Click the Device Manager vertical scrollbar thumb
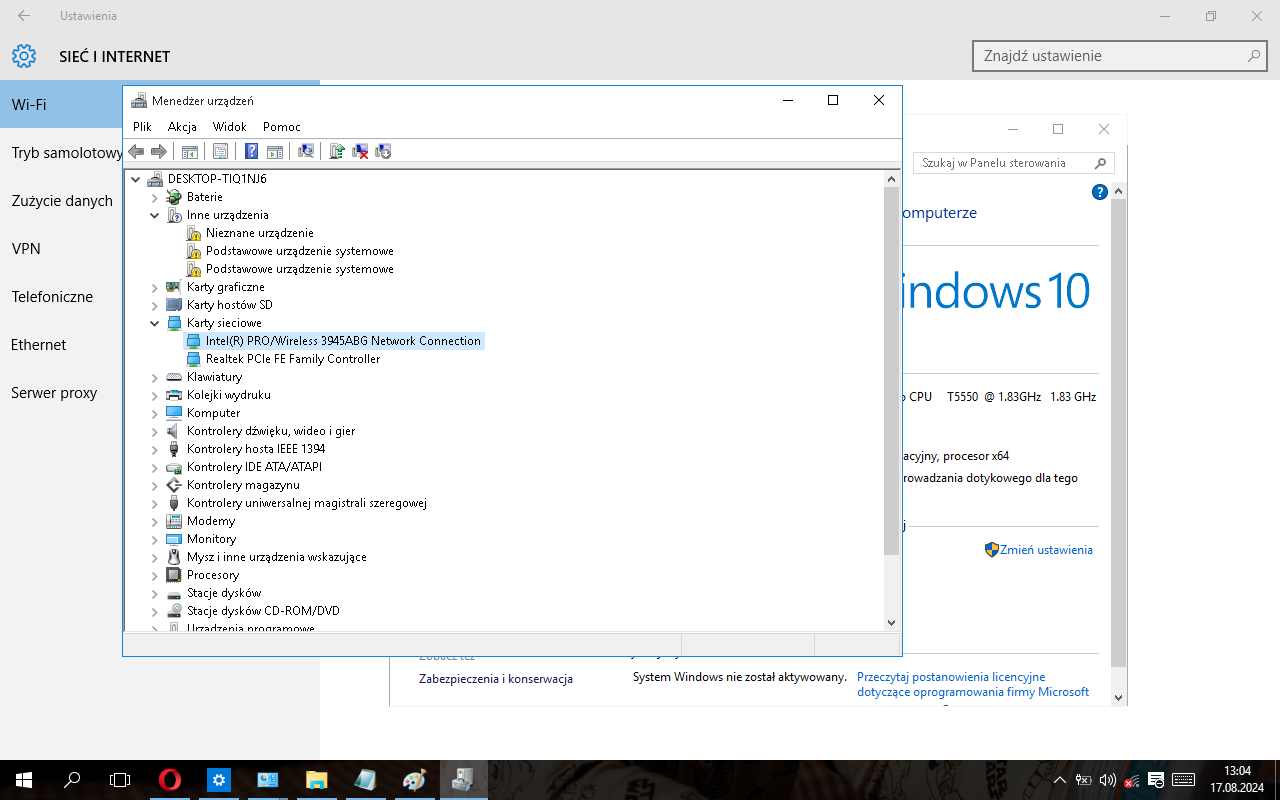Image resolution: width=1280 pixels, height=800 pixels. click(x=892, y=370)
